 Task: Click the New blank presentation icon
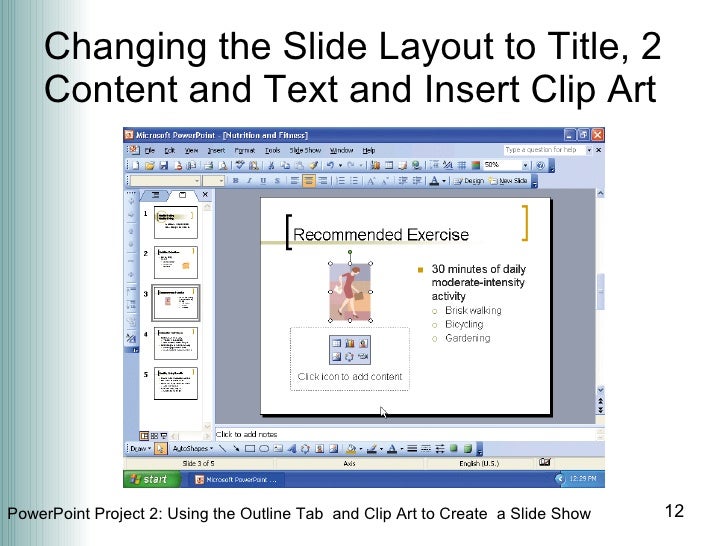pyautogui.click(x=135, y=165)
